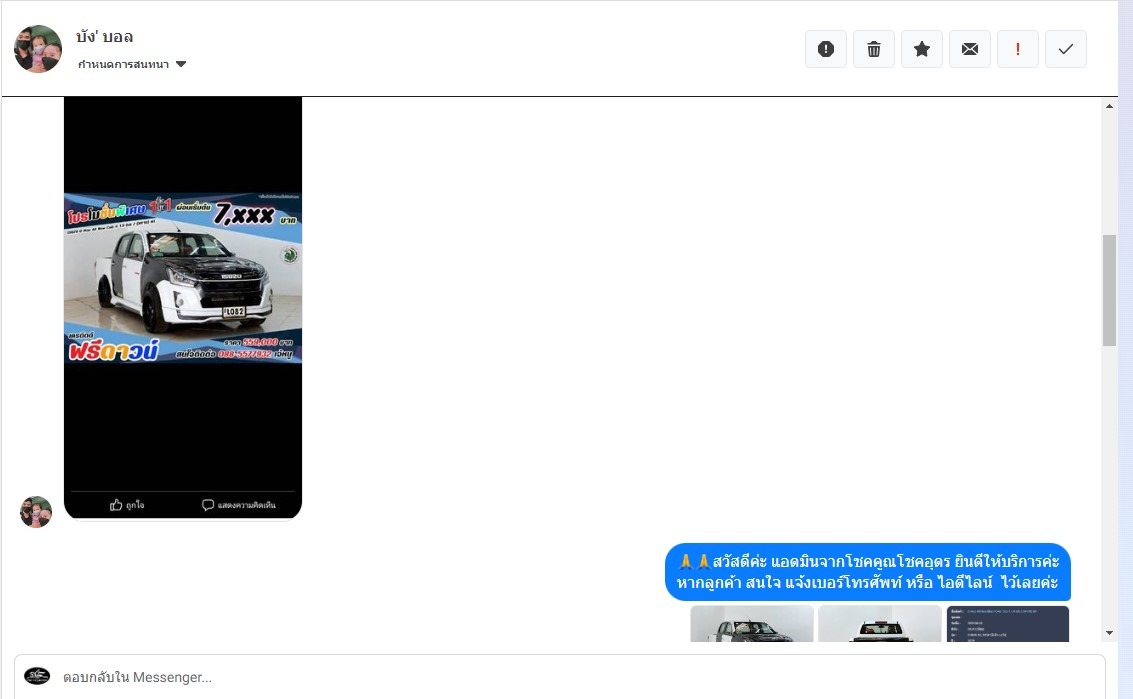The height and width of the screenshot is (699, 1133).
Task: Star this conversation
Action: tap(922, 49)
